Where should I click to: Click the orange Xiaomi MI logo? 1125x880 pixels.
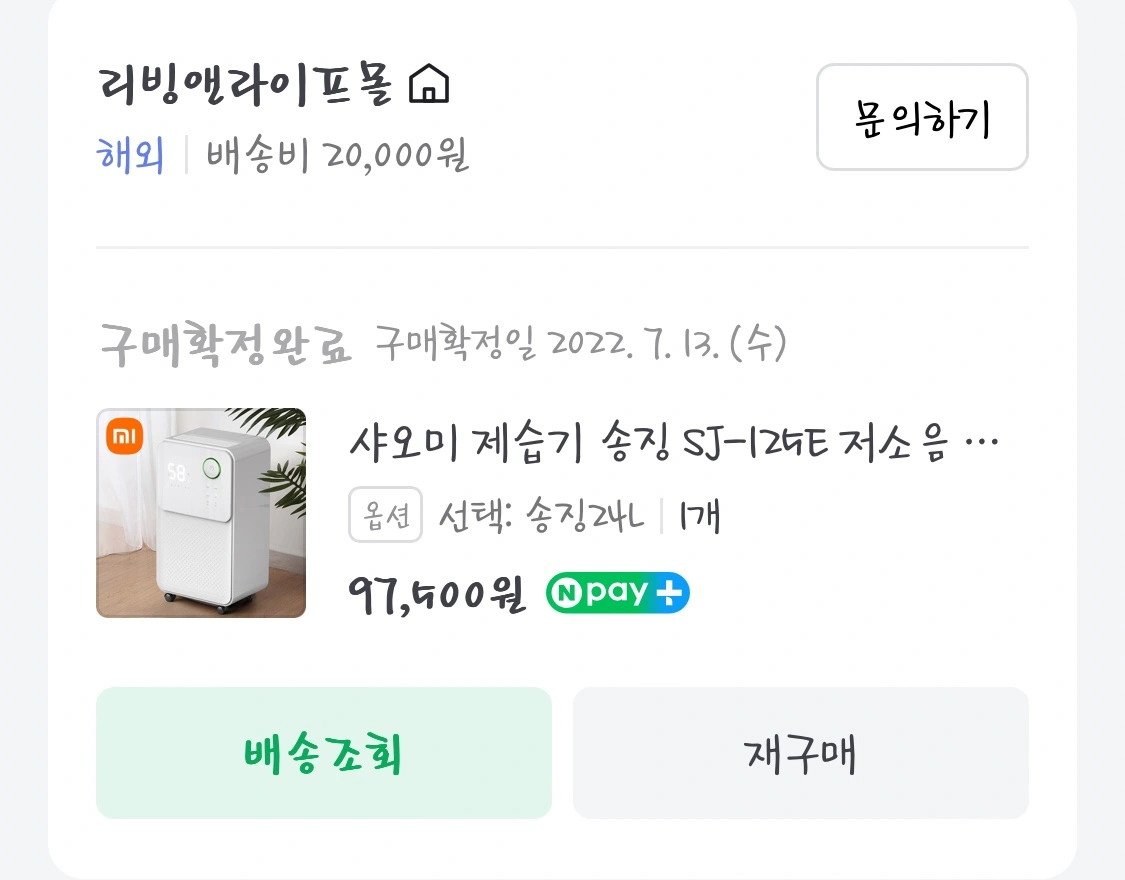pos(125,436)
